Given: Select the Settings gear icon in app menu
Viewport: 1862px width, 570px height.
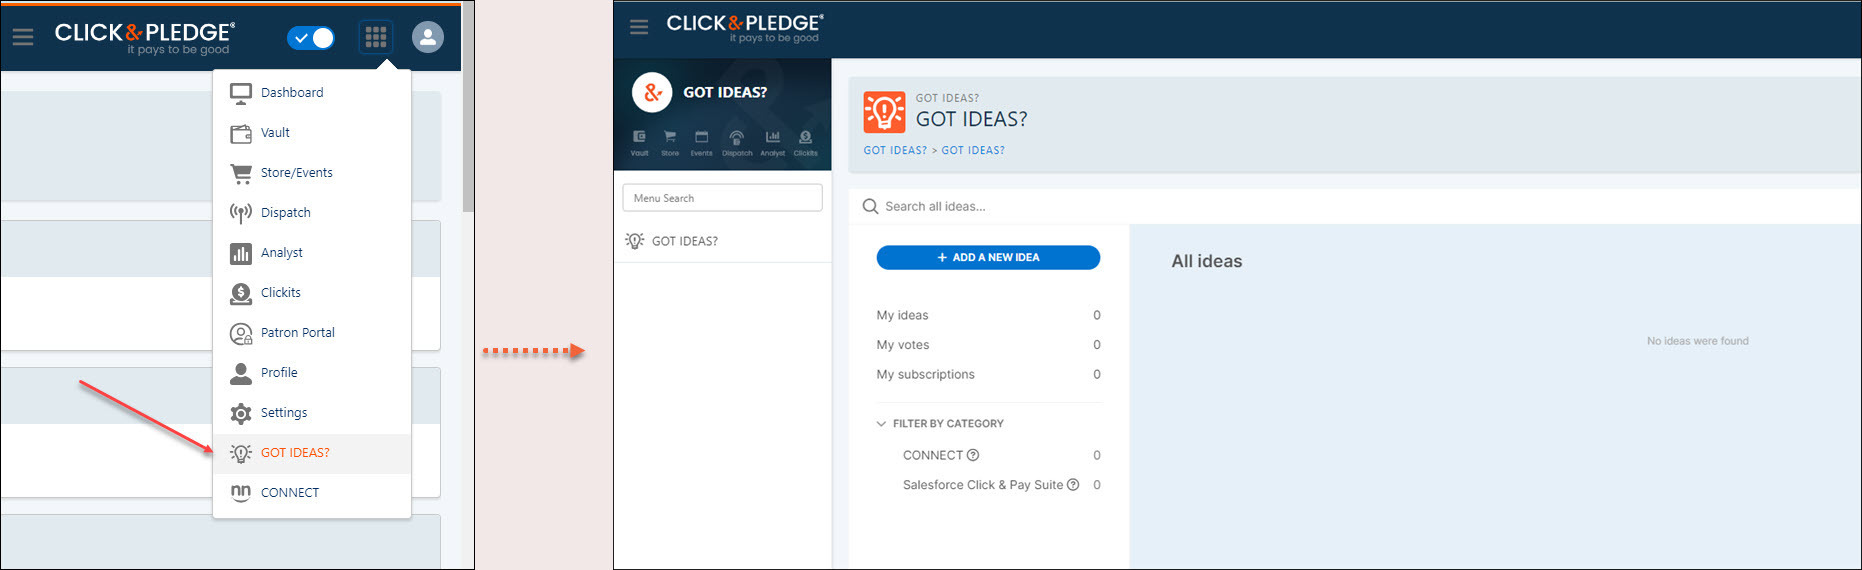Looking at the screenshot, I should click(x=241, y=413).
